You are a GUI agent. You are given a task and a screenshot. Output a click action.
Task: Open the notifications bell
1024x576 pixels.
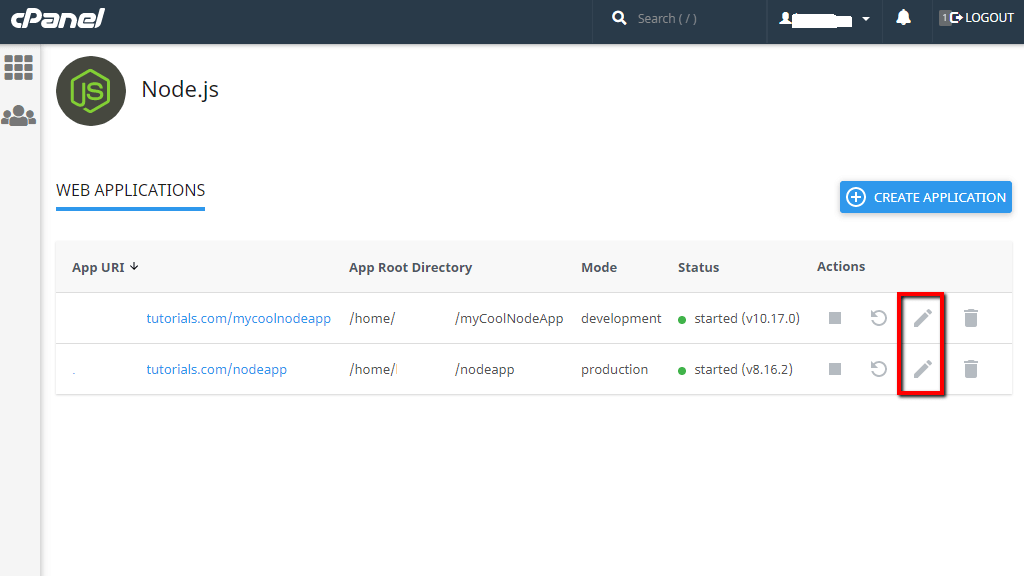click(x=905, y=18)
